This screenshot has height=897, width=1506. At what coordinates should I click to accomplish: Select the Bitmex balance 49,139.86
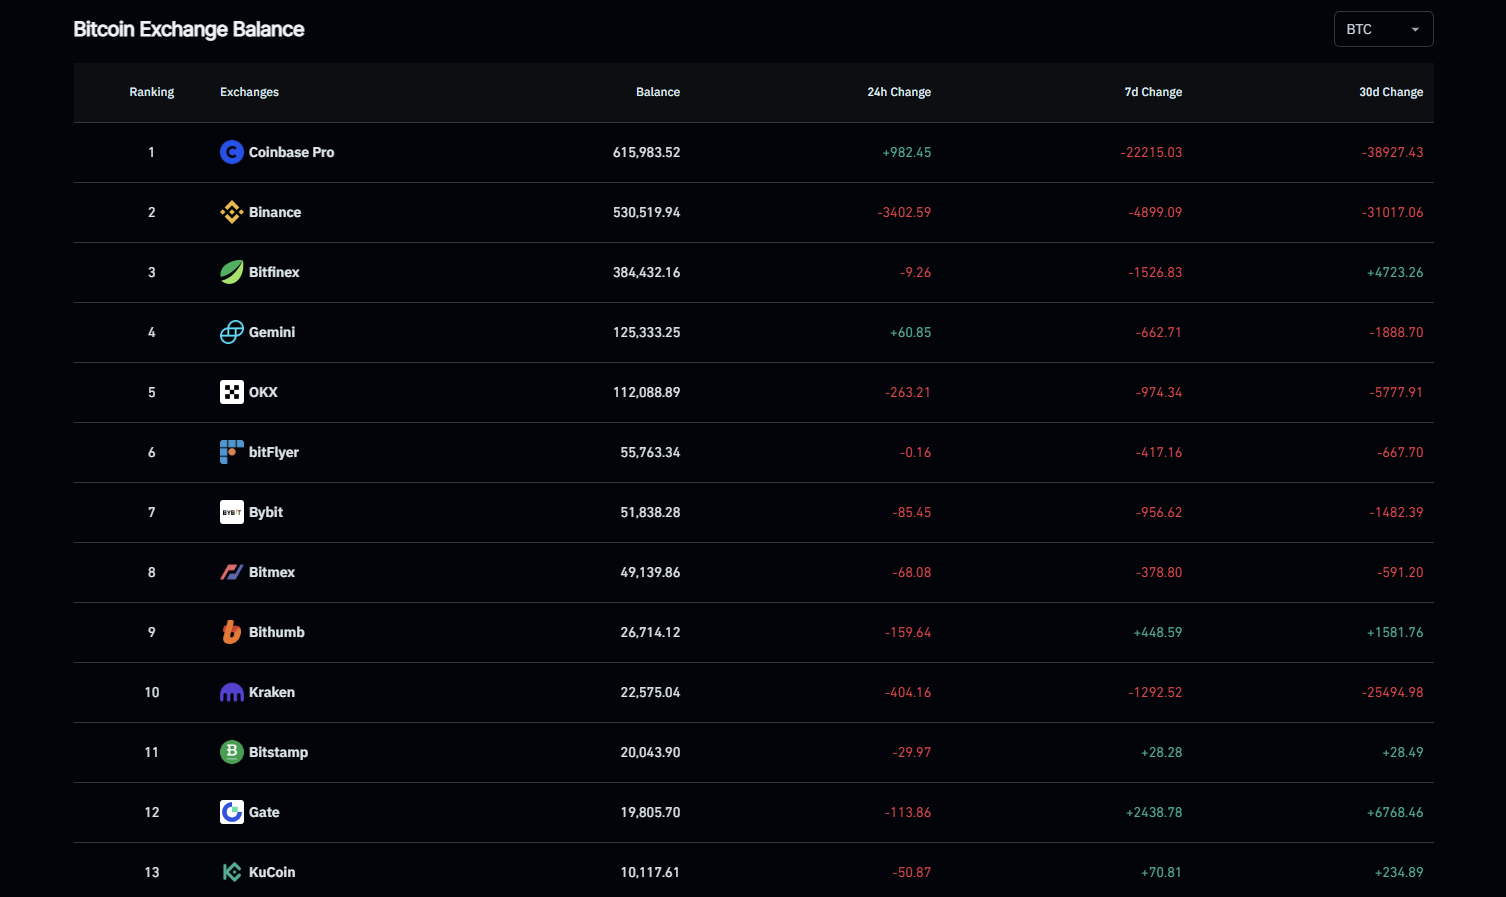650,572
